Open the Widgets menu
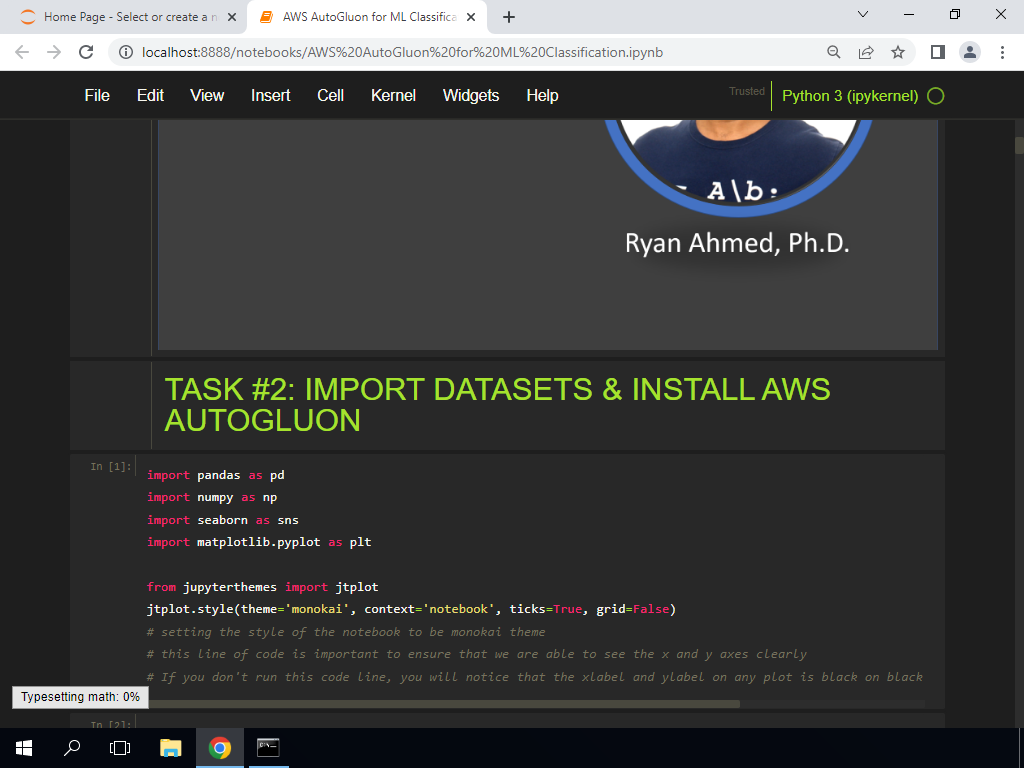Screen dimensions: 1024x768 point(471,95)
